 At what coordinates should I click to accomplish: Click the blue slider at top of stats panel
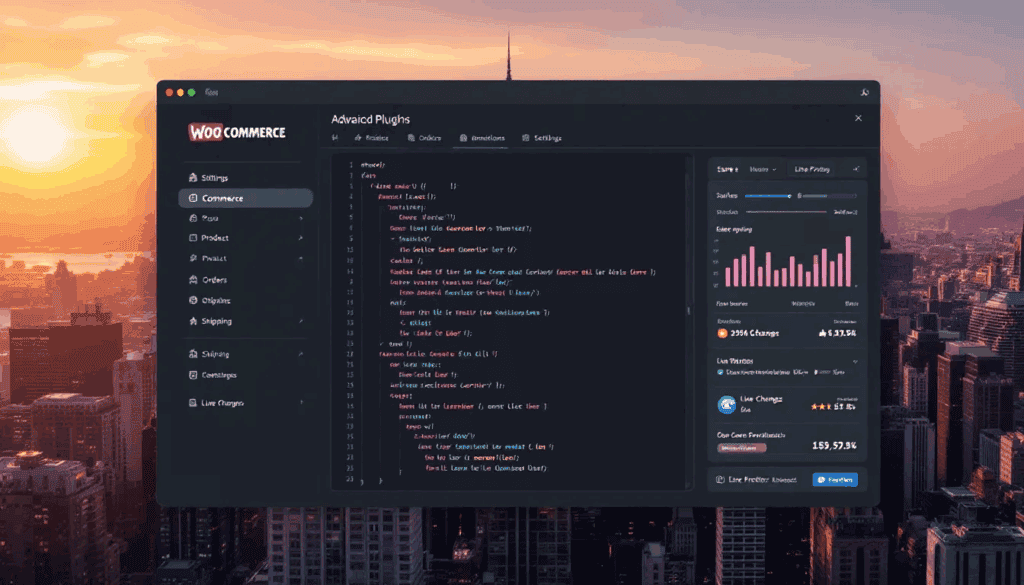(x=767, y=196)
